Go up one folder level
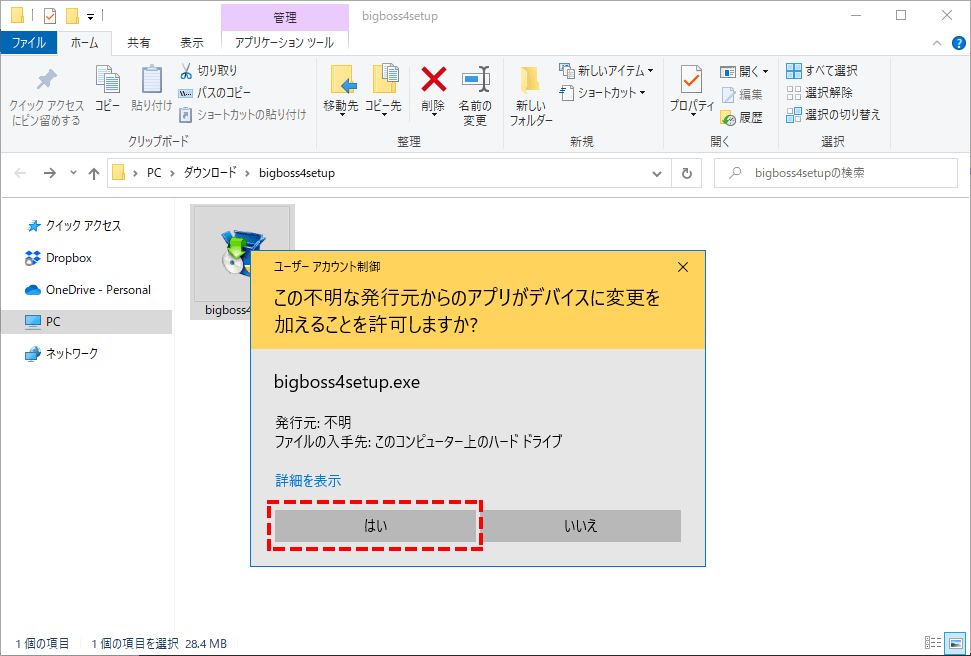Viewport: 971px width, 656px height. (x=94, y=173)
